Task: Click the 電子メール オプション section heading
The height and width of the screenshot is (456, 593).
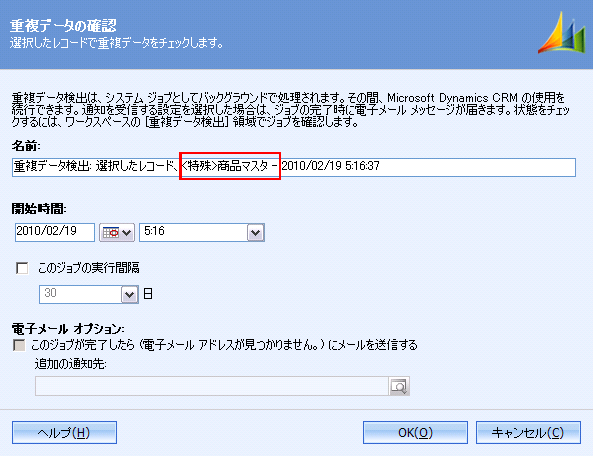Action: (x=68, y=329)
